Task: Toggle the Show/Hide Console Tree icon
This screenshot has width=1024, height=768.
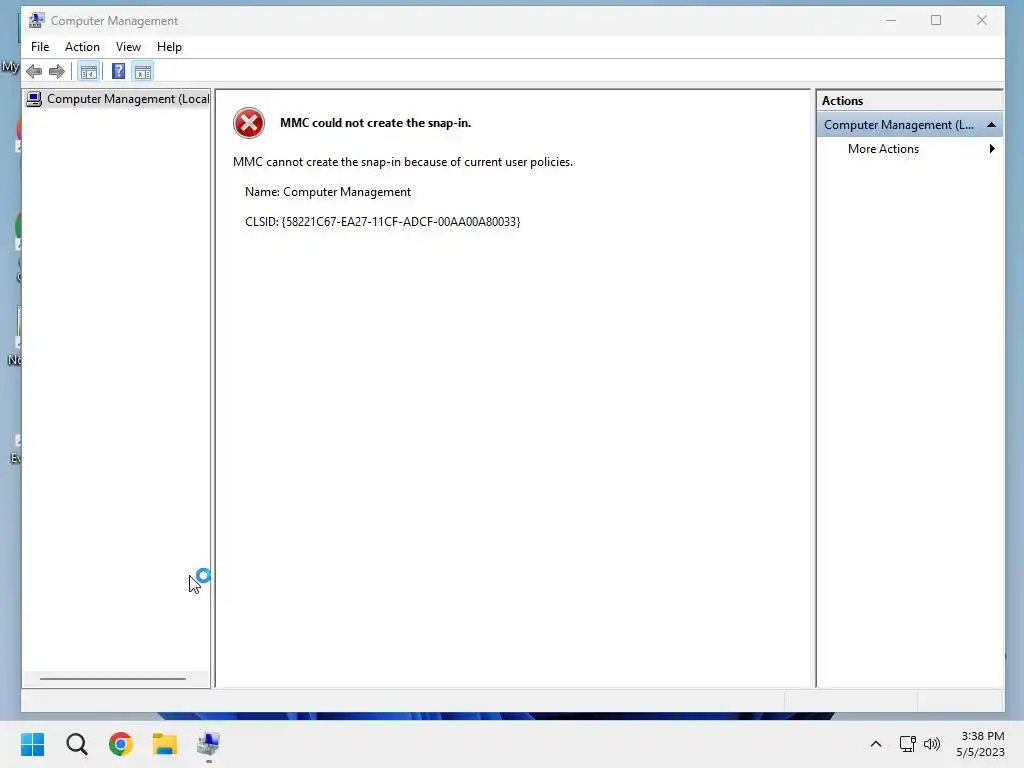Action: 88,71
